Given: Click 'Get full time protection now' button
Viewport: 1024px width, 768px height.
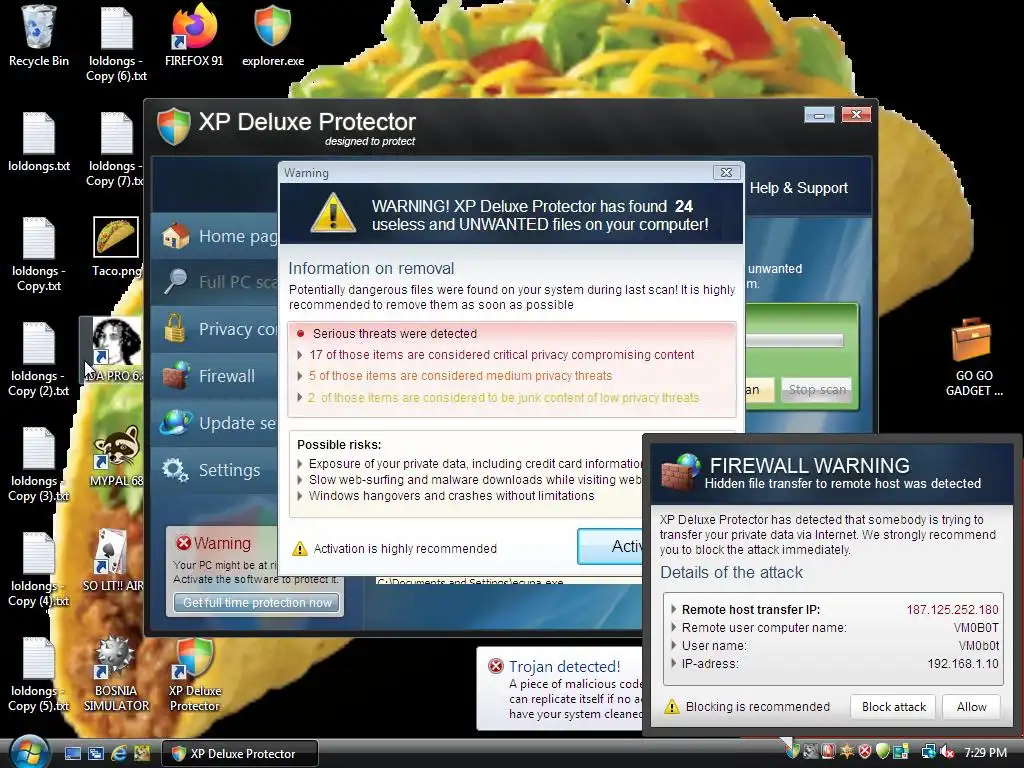Looking at the screenshot, I should (257, 603).
